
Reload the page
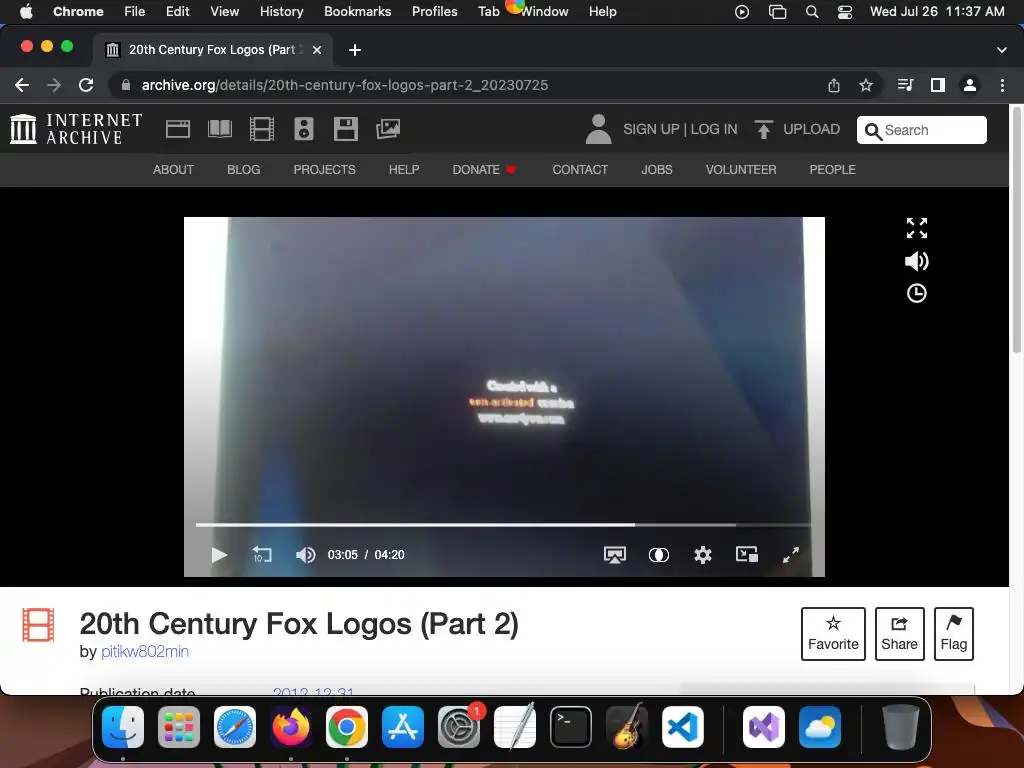[86, 85]
